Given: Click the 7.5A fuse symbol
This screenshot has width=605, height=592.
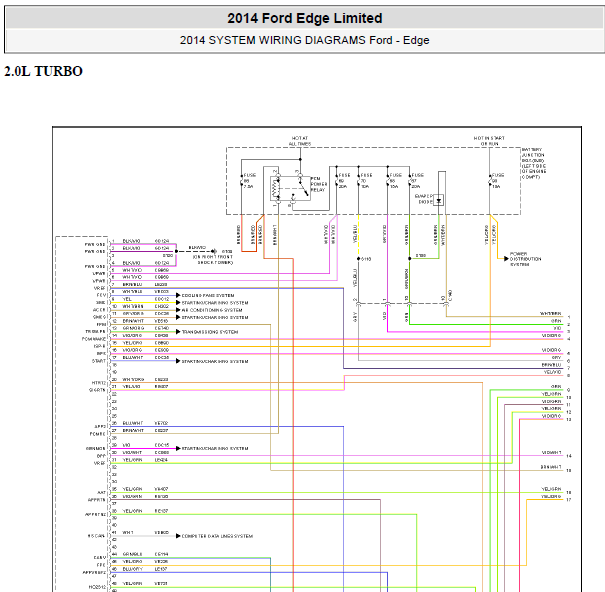Looking at the screenshot, I should coord(242,181).
